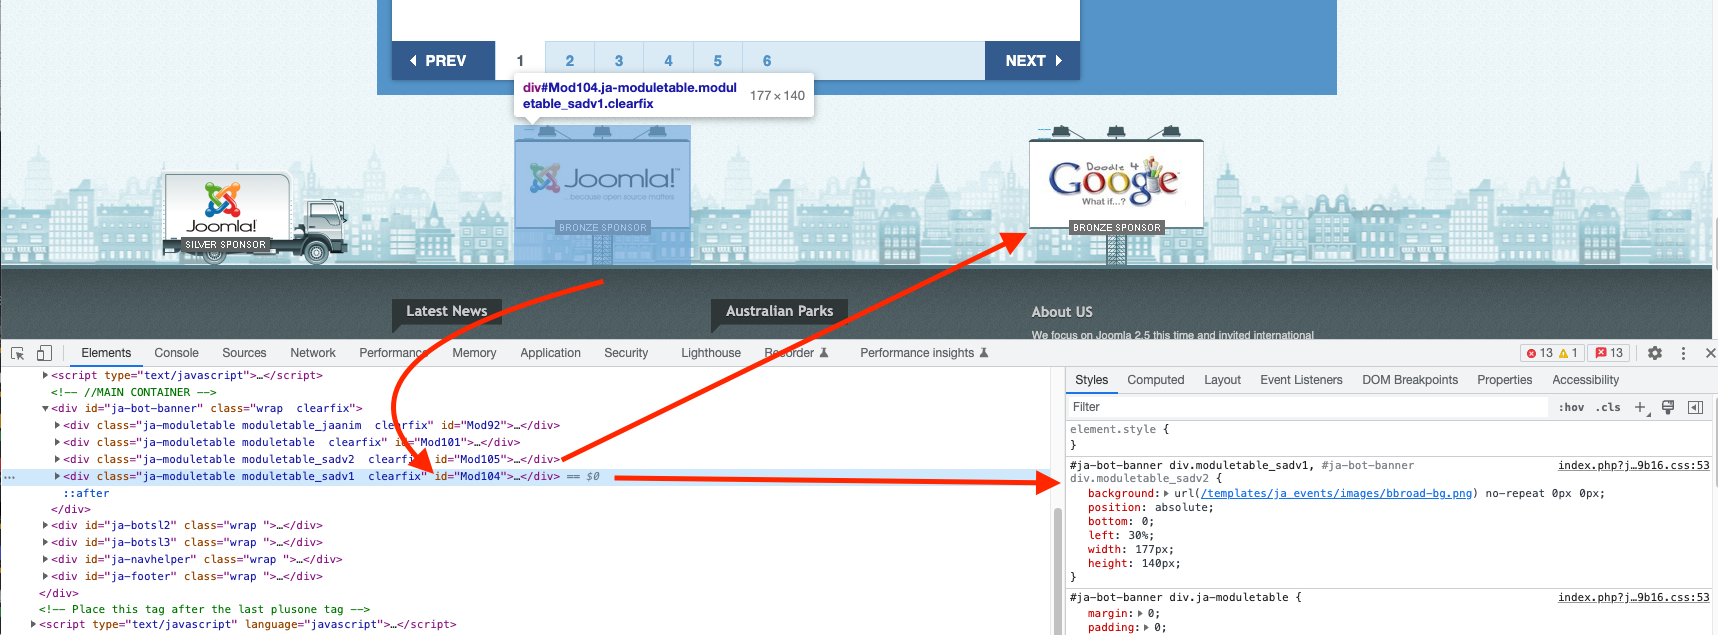
Task: Expand the top text/javascript script node
Action: (45, 376)
